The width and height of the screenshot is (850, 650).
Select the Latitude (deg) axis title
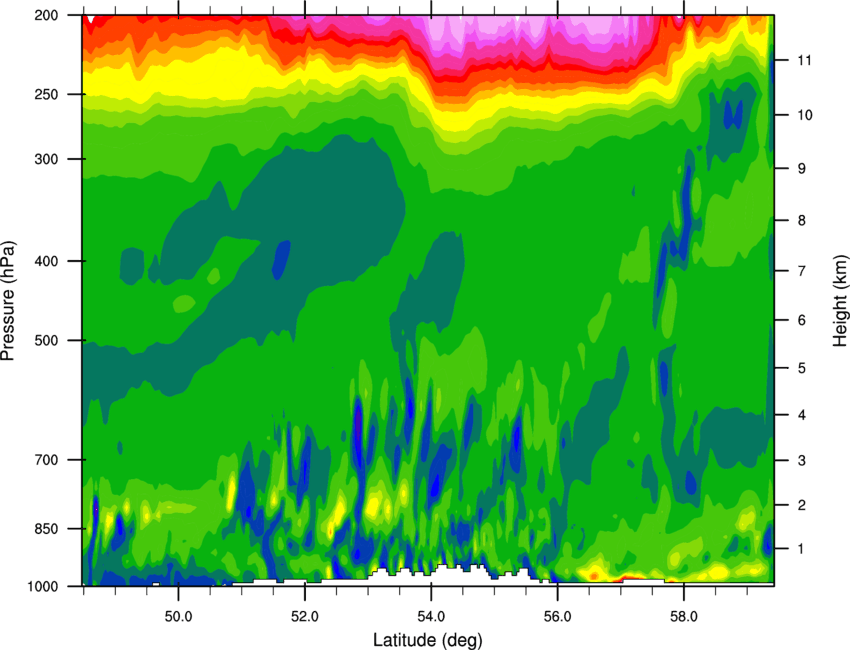[x=428, y=640]
